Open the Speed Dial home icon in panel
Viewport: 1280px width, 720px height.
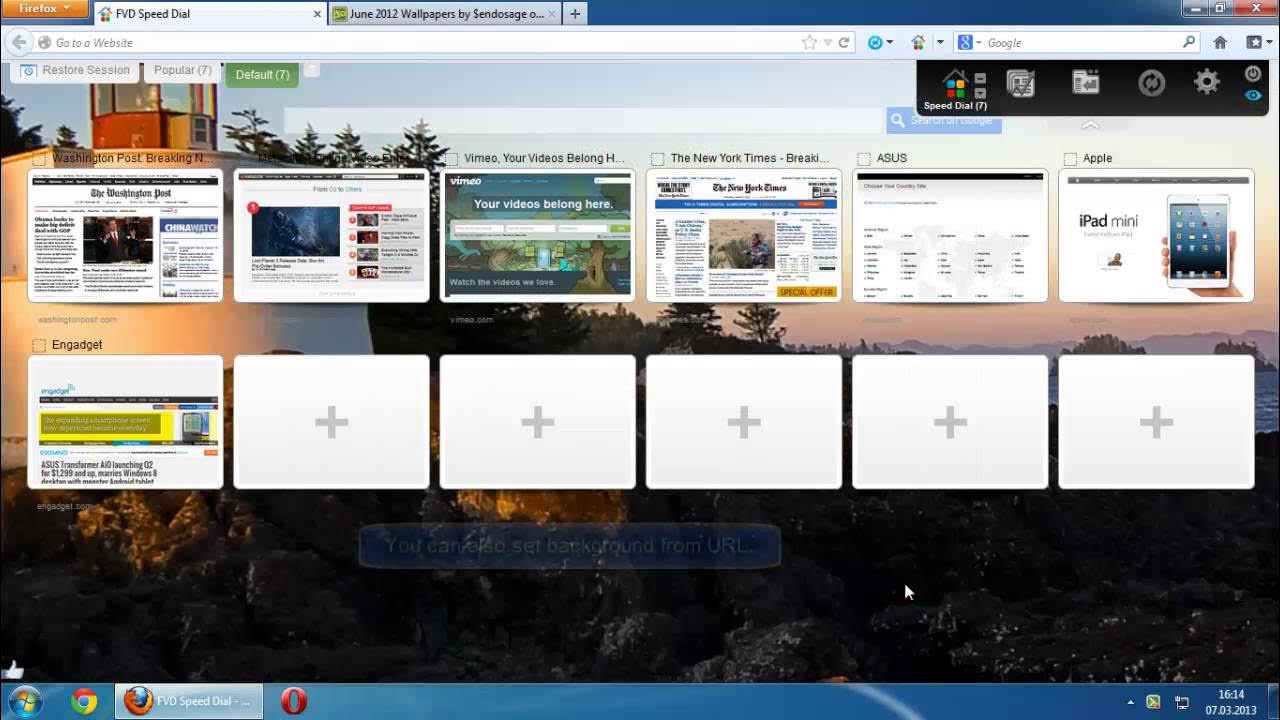[955, 84]
